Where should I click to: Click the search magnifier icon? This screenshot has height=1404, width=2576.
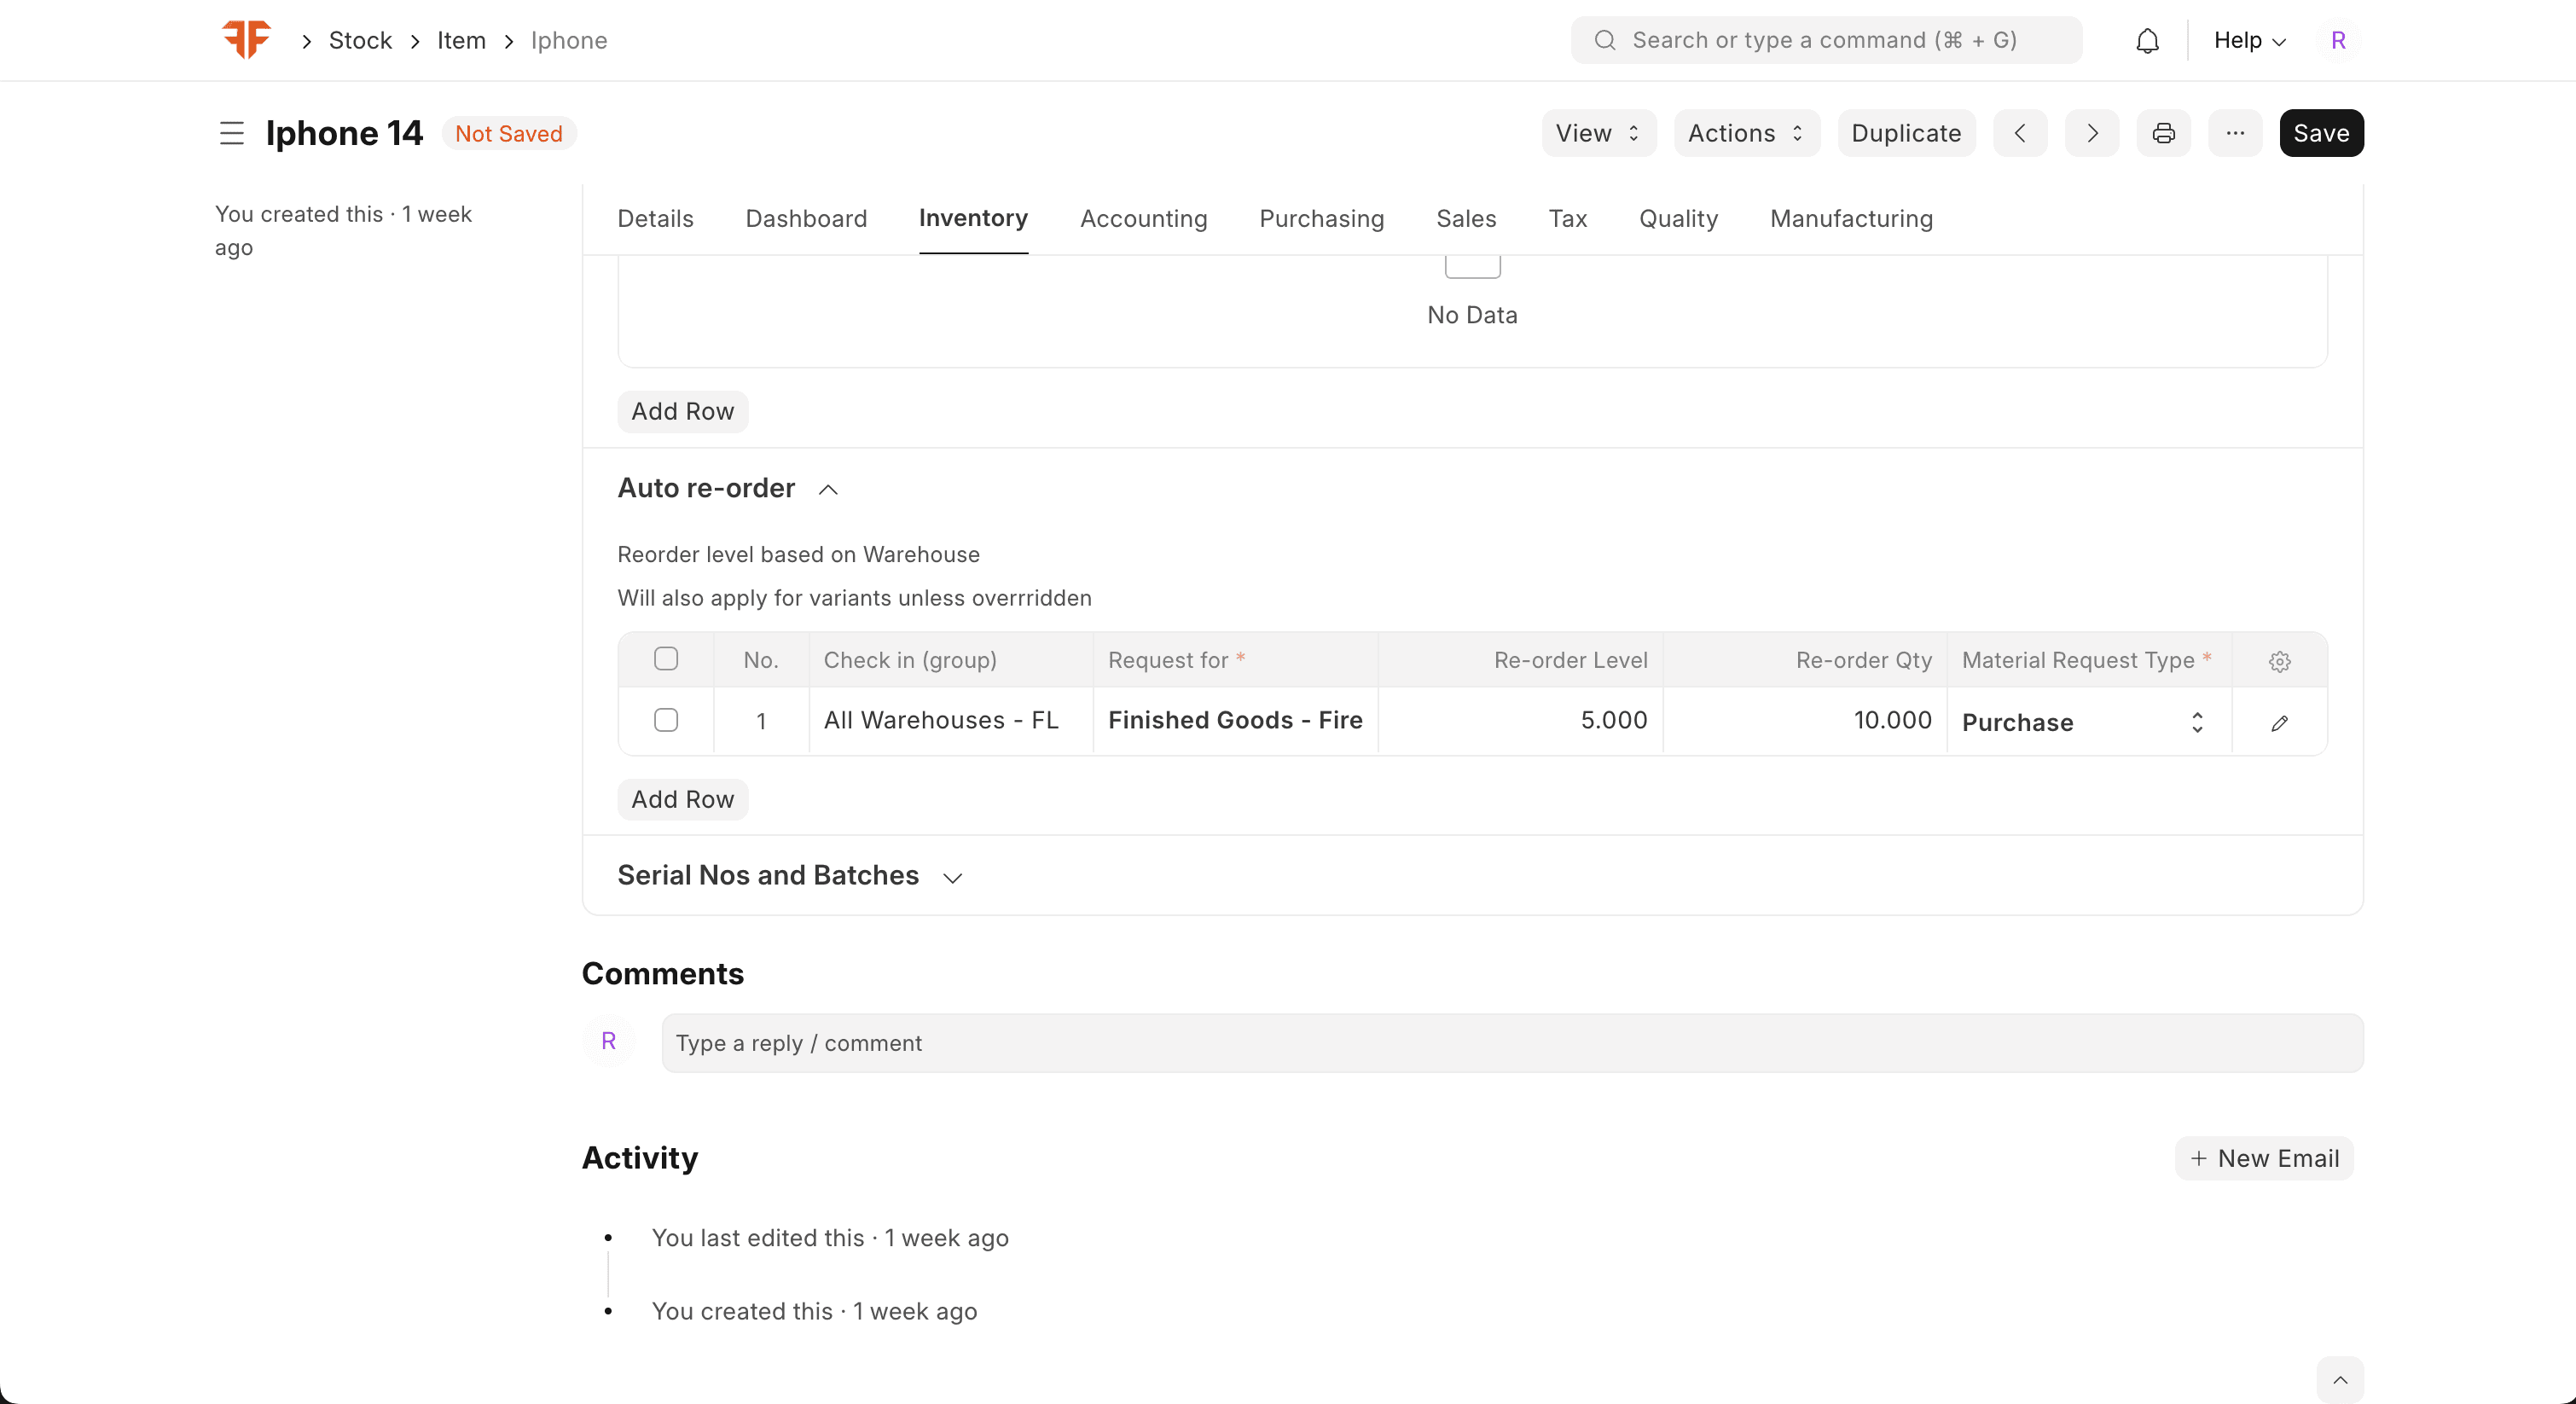1605,41
